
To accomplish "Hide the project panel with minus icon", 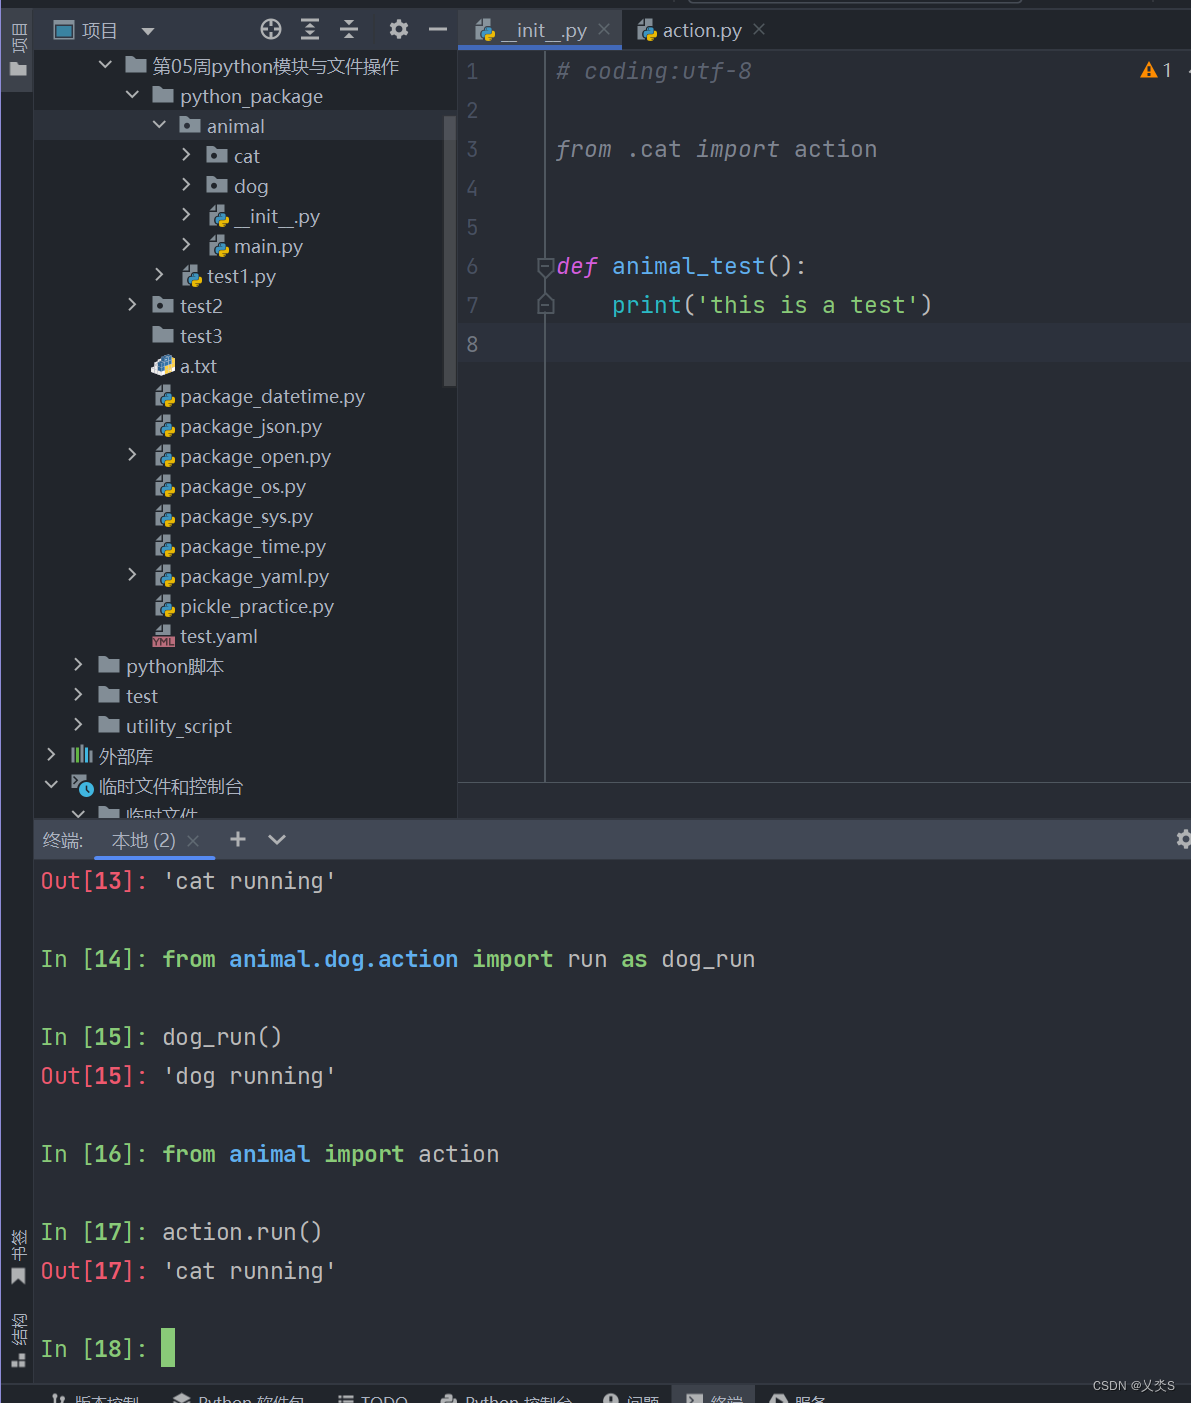I will pyautogui.click(x=437, y=30).
